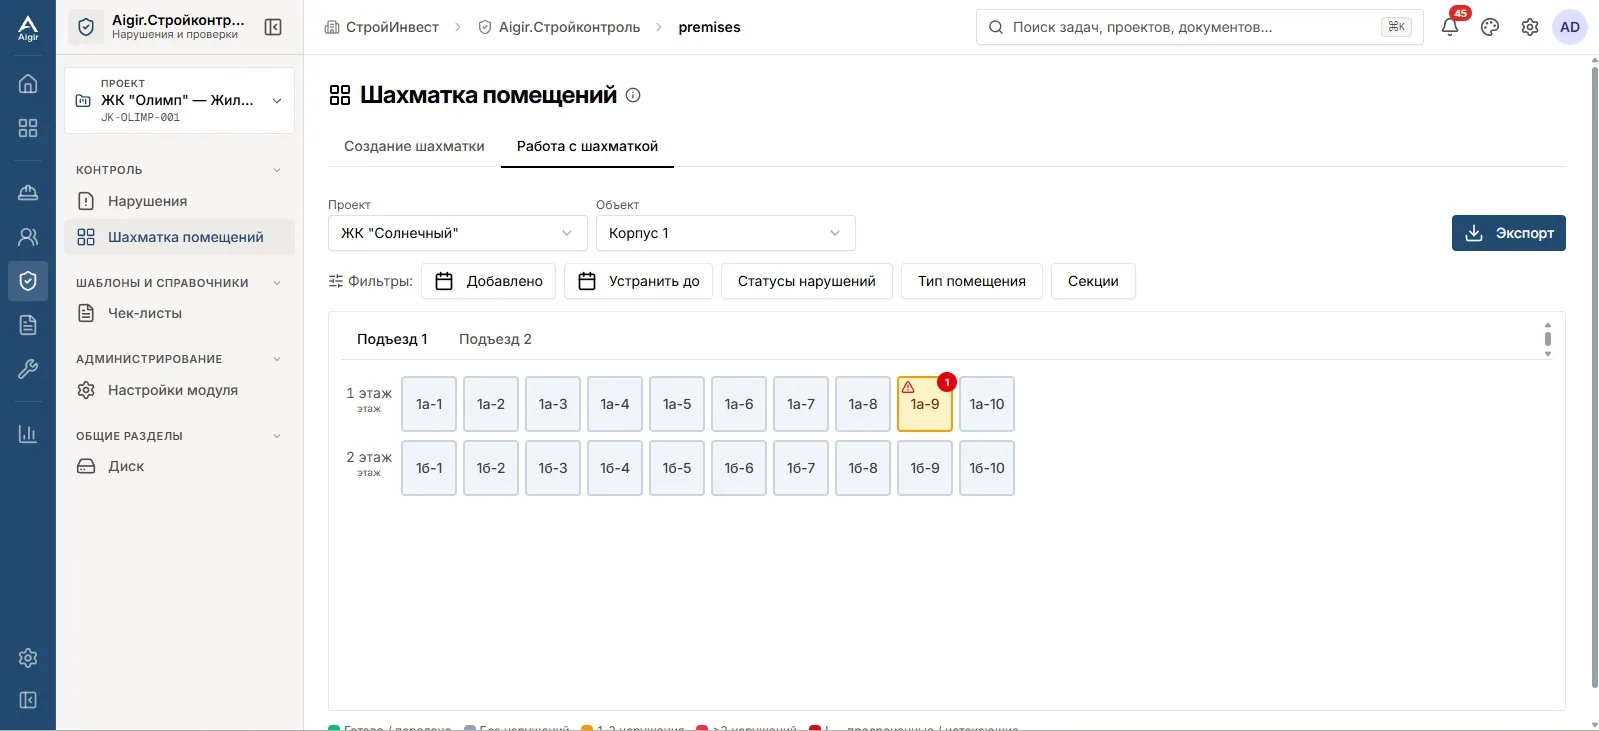Click Aigir.Стройконтроль breadcrumb
The width and height of the screenshot is (1599, 731).
559,27
